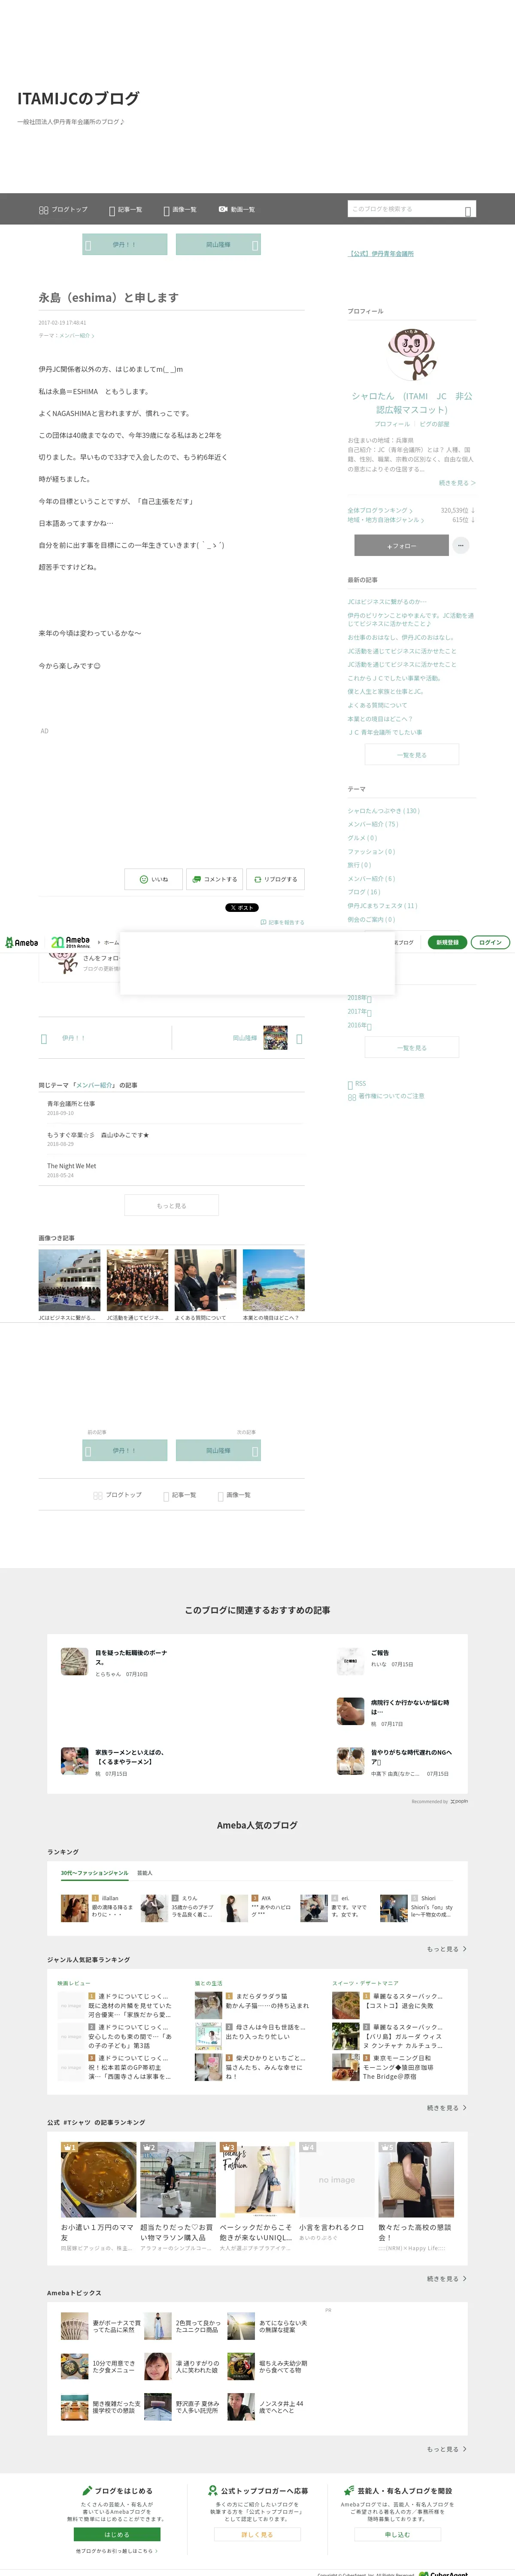
Task: Open the theme 伊丹式まちフェスタ (11)
Action: coord(383,906)
